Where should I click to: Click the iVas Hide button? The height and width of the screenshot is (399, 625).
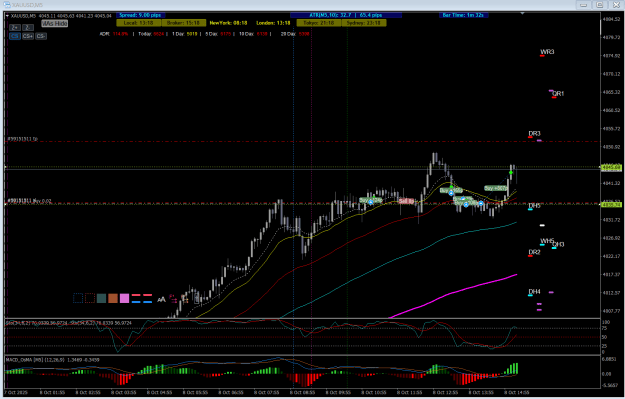tap(55, 24)
